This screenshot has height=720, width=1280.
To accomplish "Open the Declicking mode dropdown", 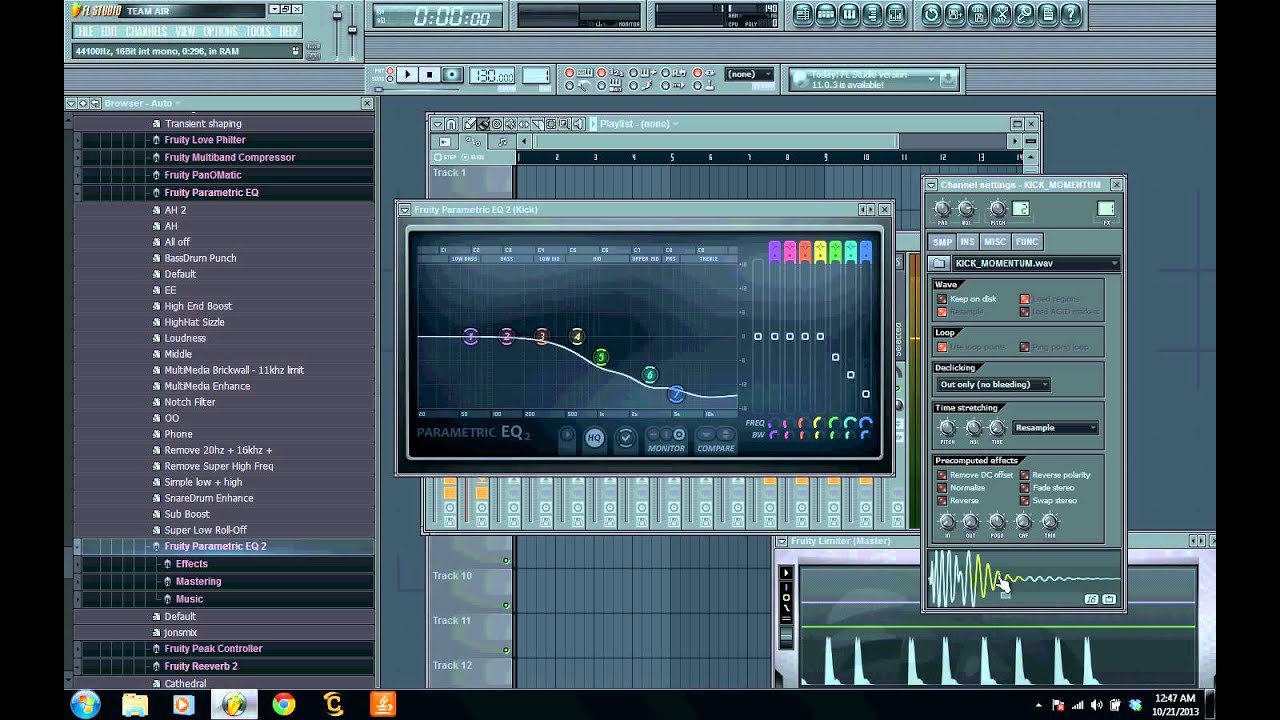I will [x=992, y=384].
